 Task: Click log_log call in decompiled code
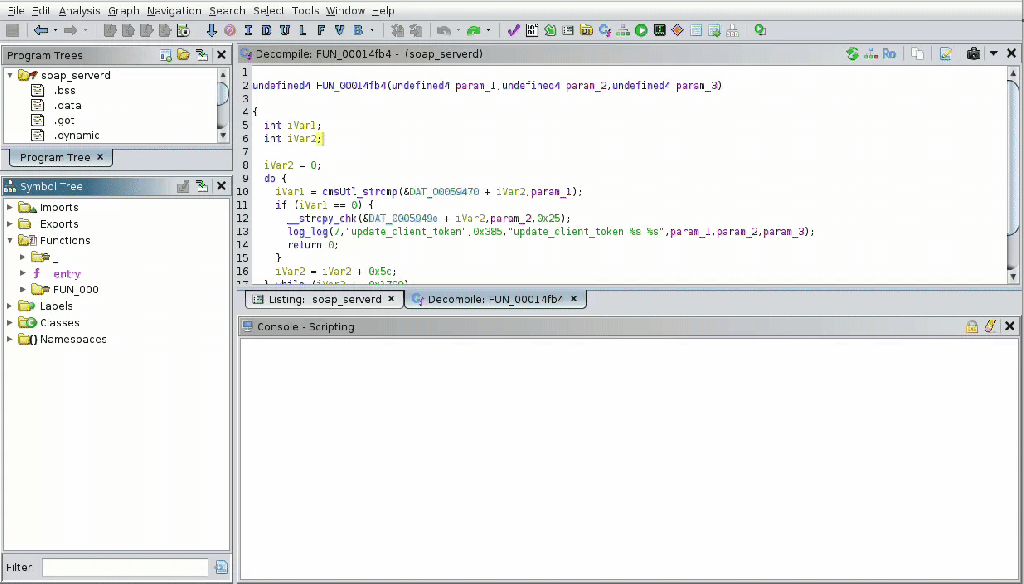pos(307,231)
